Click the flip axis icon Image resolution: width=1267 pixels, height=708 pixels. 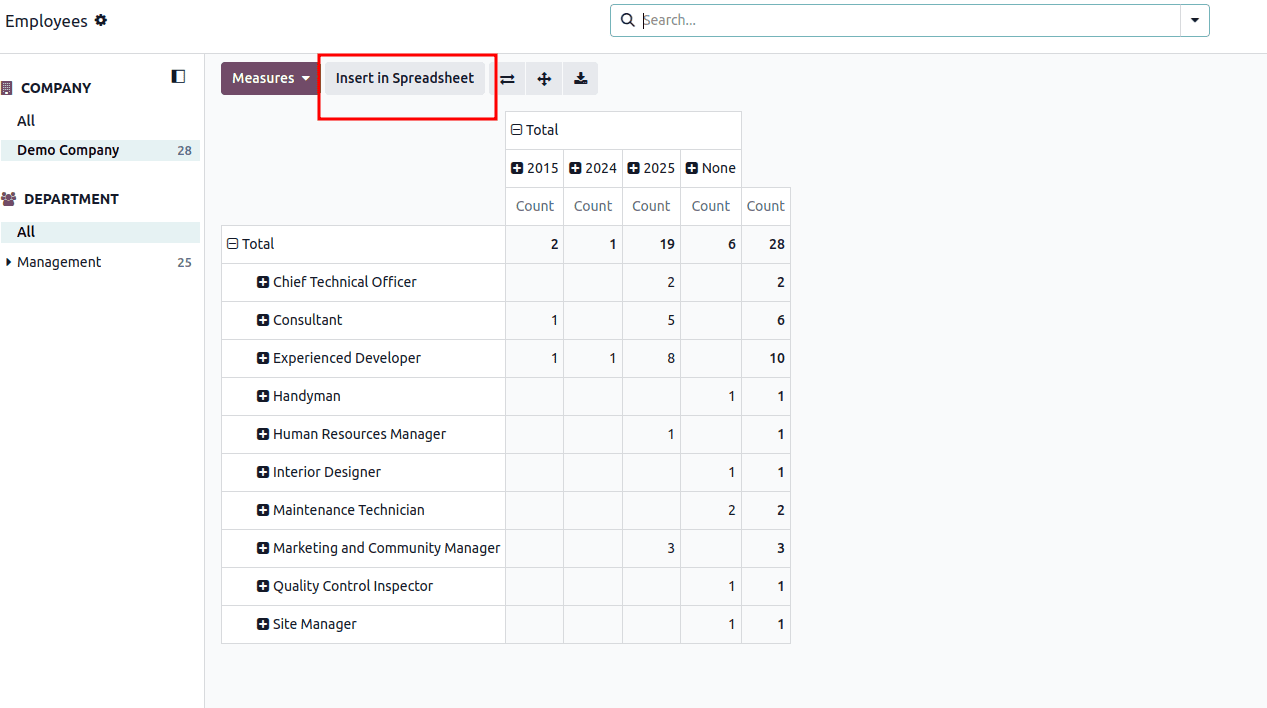click(508, 79)
